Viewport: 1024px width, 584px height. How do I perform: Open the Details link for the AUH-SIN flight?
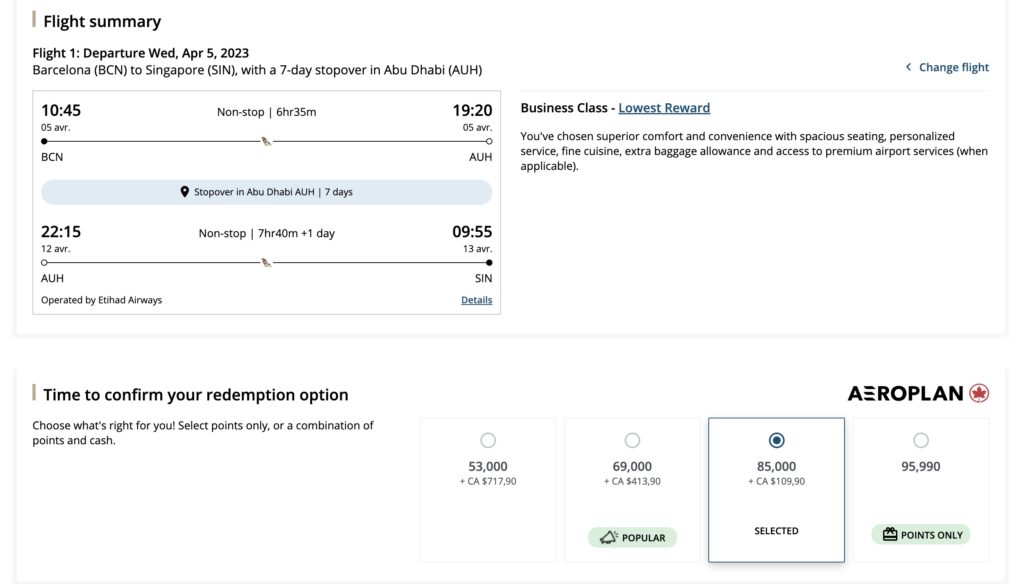(477, 299)
